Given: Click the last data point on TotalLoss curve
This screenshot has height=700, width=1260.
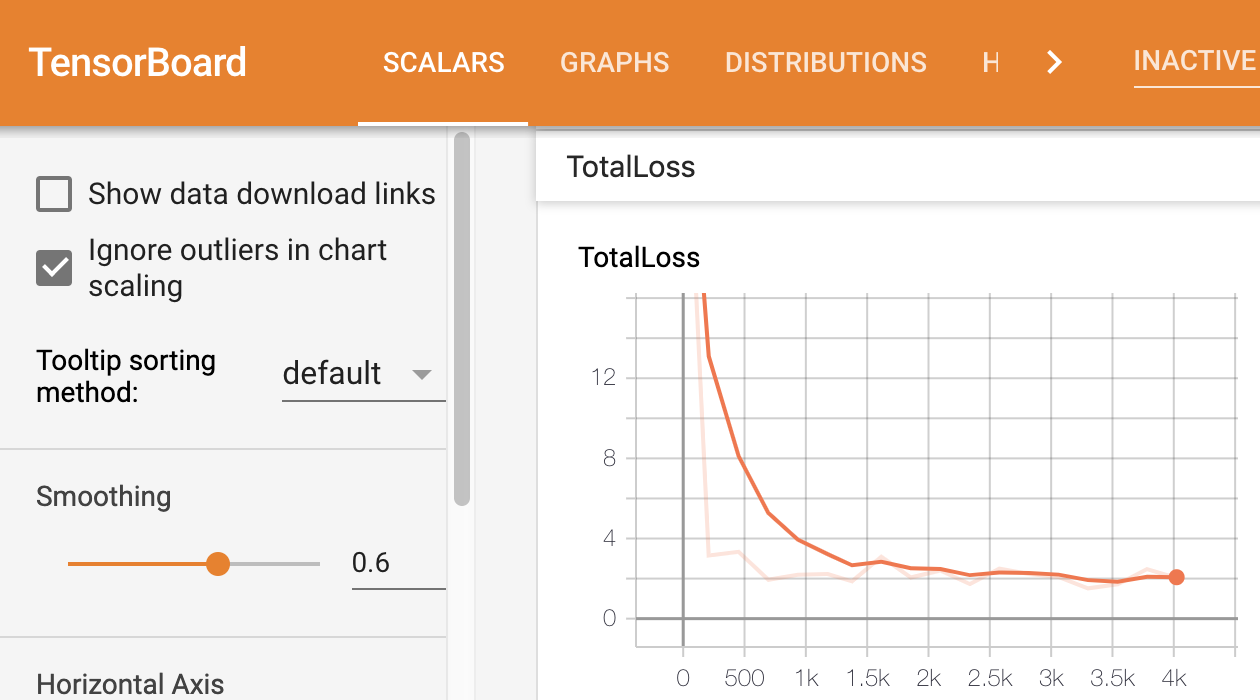Looking at the screenshot, I should click(x=1176, y=577).
